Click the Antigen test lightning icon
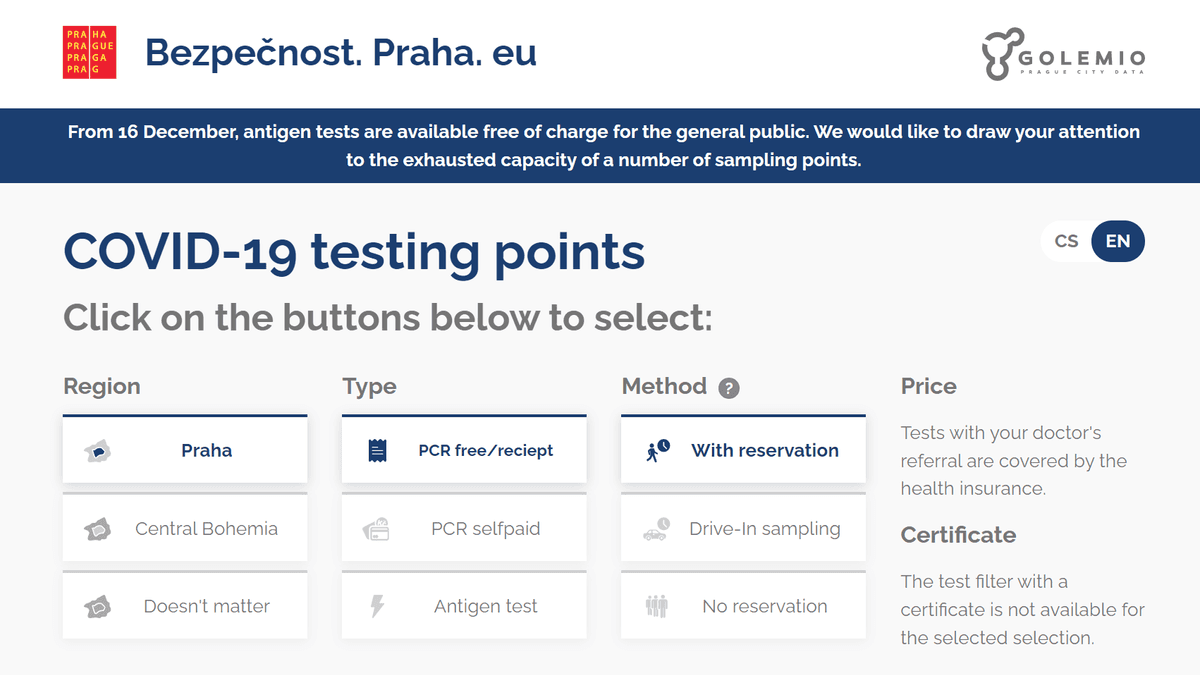 pos(377,606)
